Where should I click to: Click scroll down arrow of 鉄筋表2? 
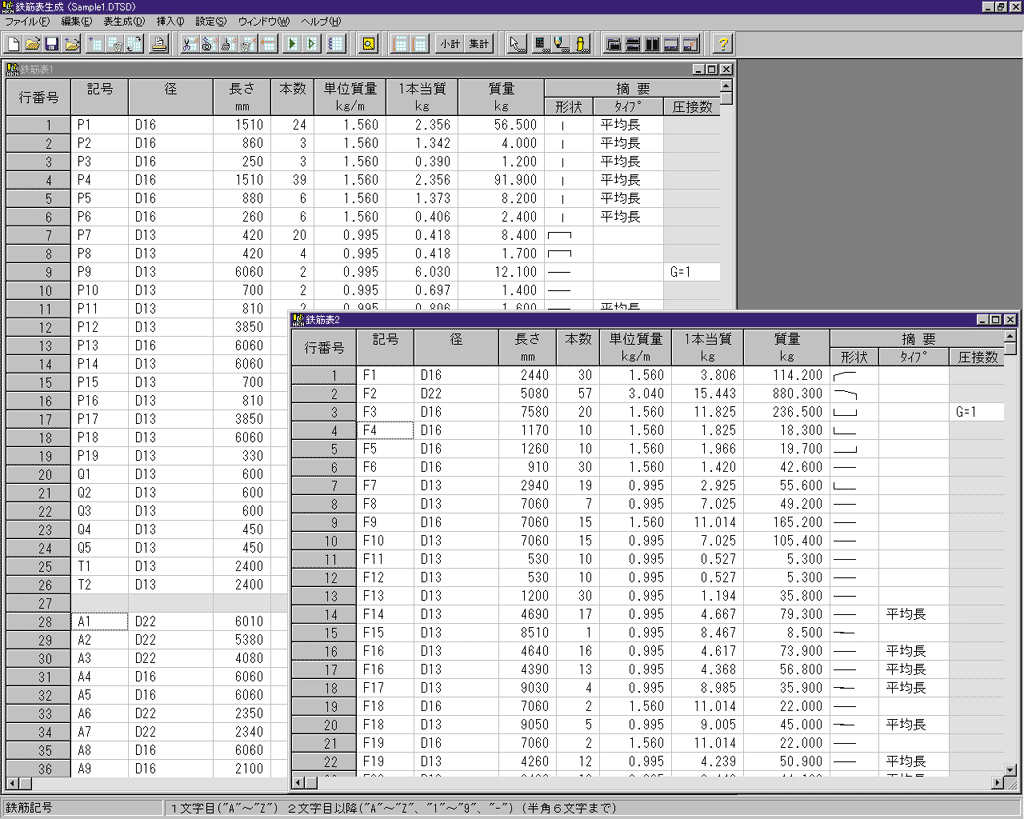tap(1010, 768)
